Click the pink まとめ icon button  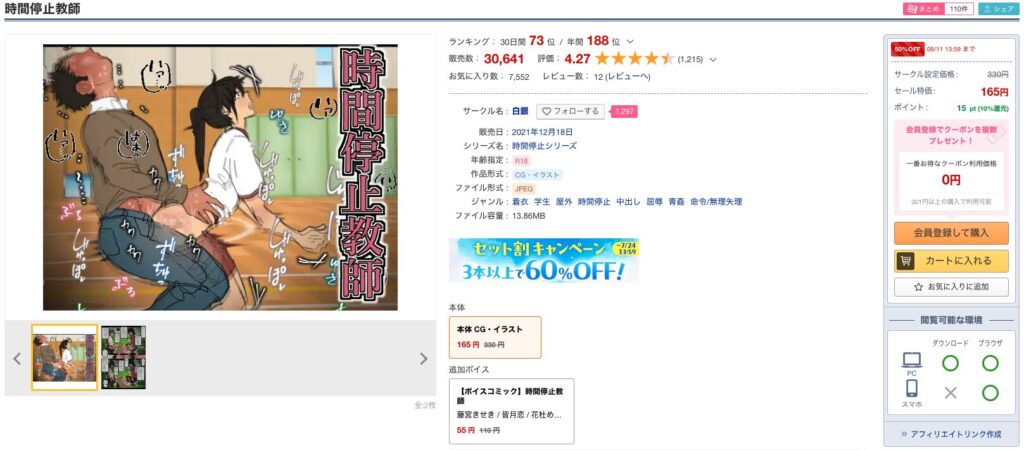923,9
